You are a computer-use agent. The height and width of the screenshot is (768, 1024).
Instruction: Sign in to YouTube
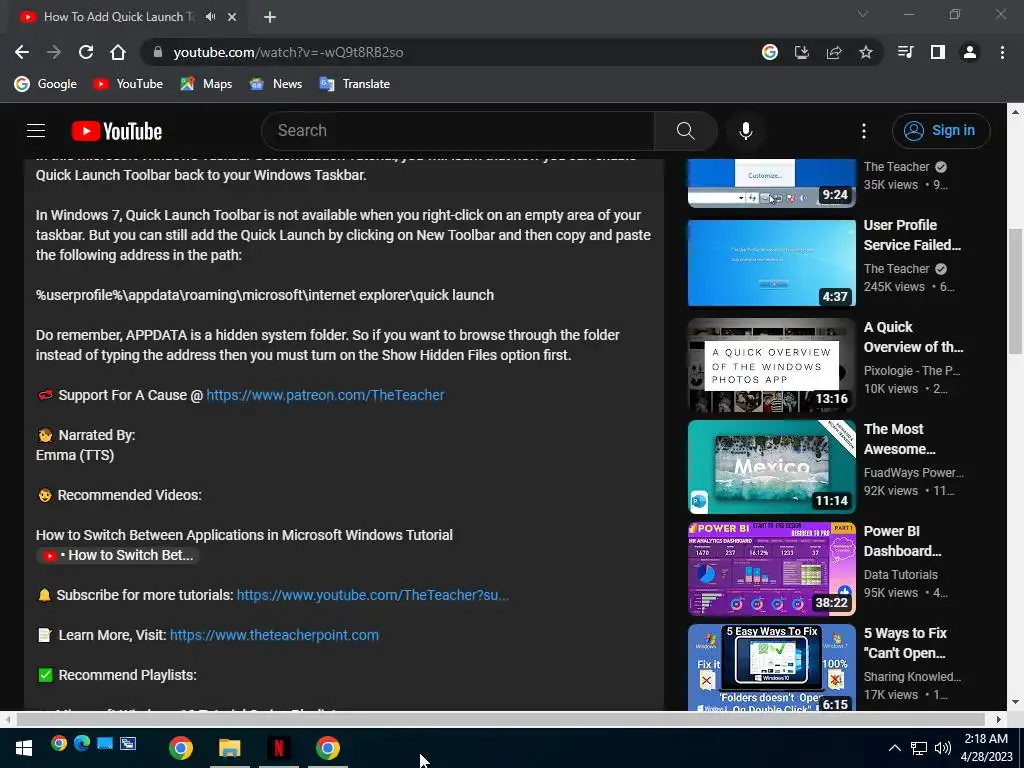(x=940, y=131)
